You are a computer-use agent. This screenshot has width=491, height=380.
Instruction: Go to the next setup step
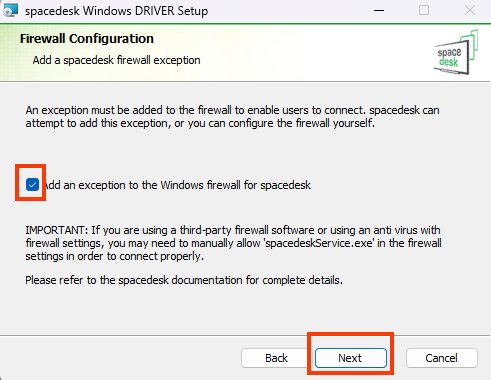[351, 358]
